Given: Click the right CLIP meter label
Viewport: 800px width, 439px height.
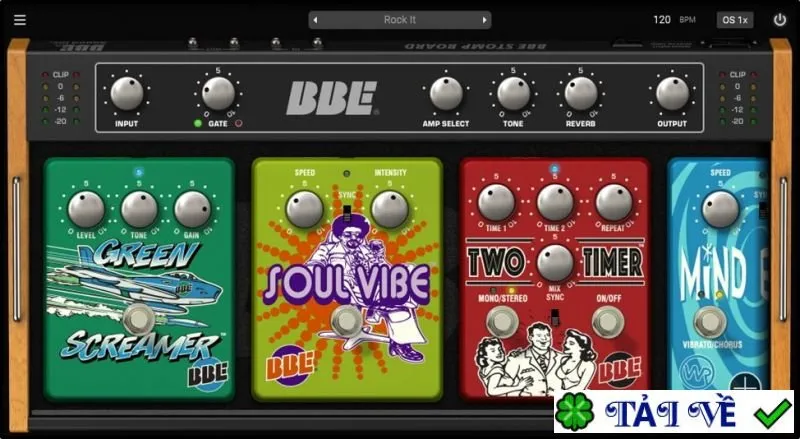Looking at the screenshot, I should point(737,75).
